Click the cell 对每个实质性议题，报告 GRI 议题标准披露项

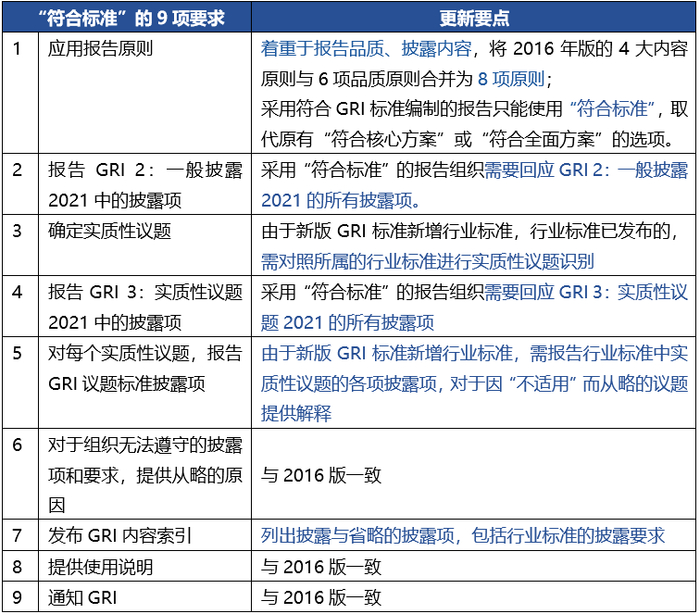point(145,382)
